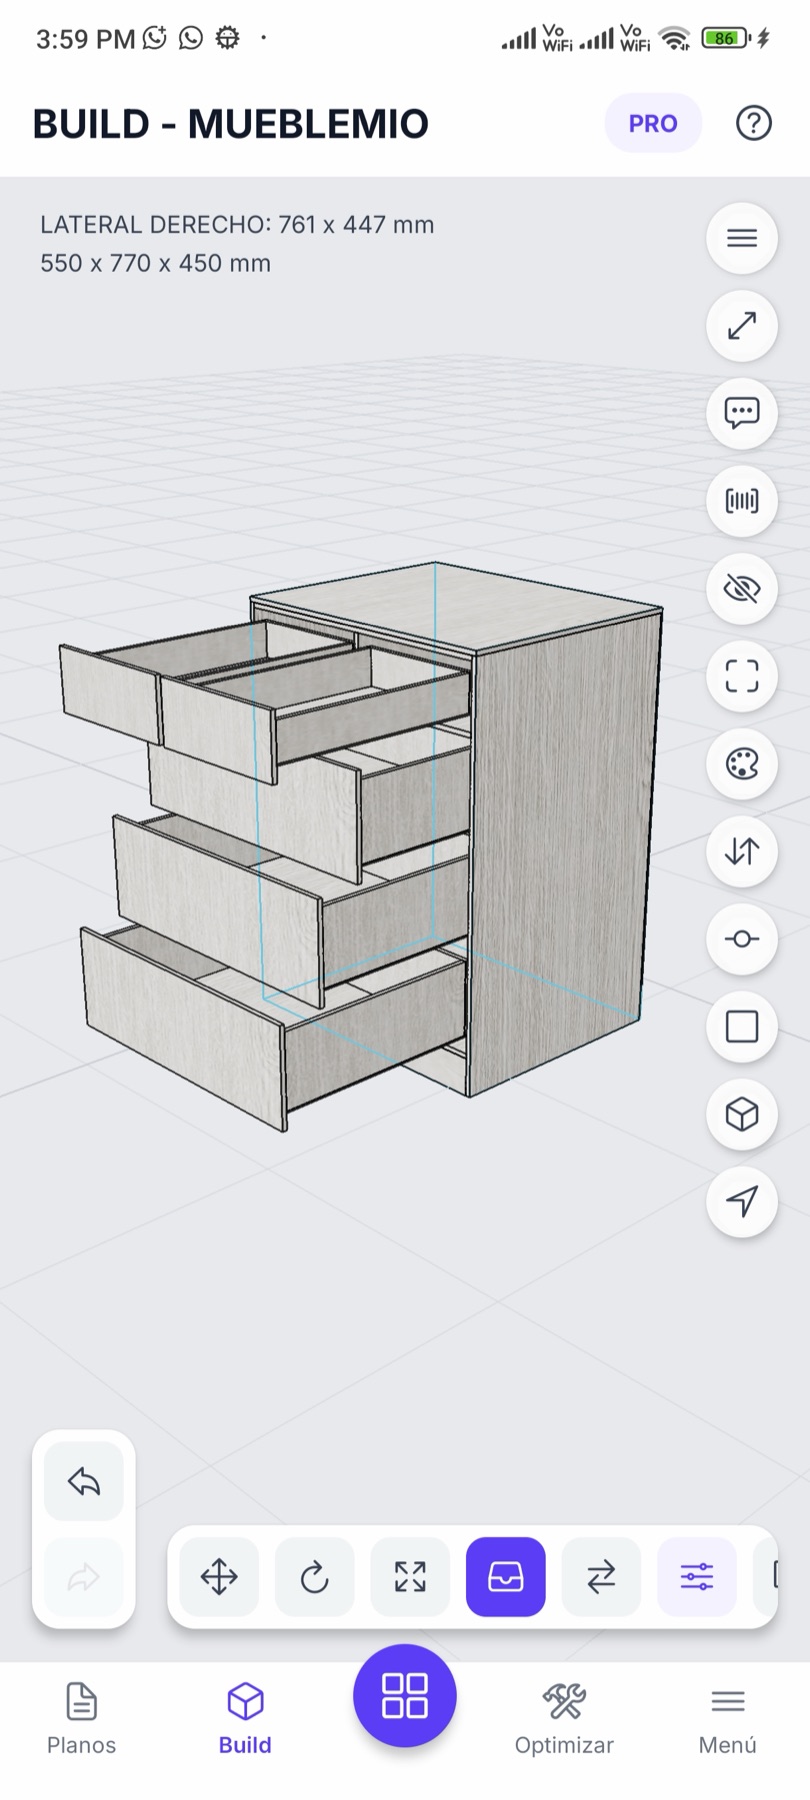
Task: Select the bottom drawer front in model
Action: 185,1030
